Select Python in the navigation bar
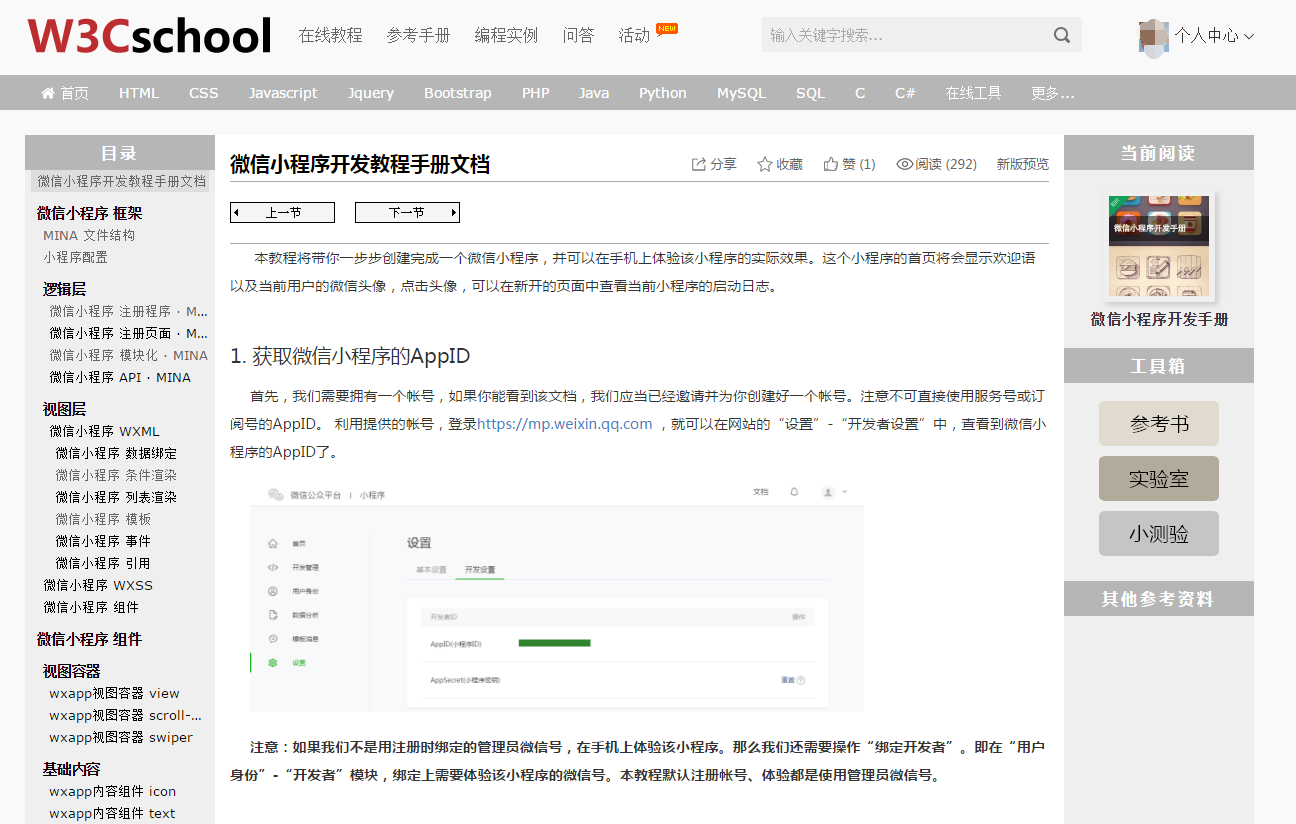 tap(663, 93)
